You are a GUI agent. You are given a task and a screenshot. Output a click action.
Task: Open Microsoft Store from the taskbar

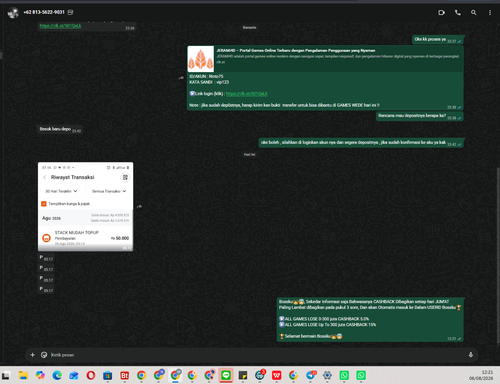pyautogui.click(x=107, y=376)
